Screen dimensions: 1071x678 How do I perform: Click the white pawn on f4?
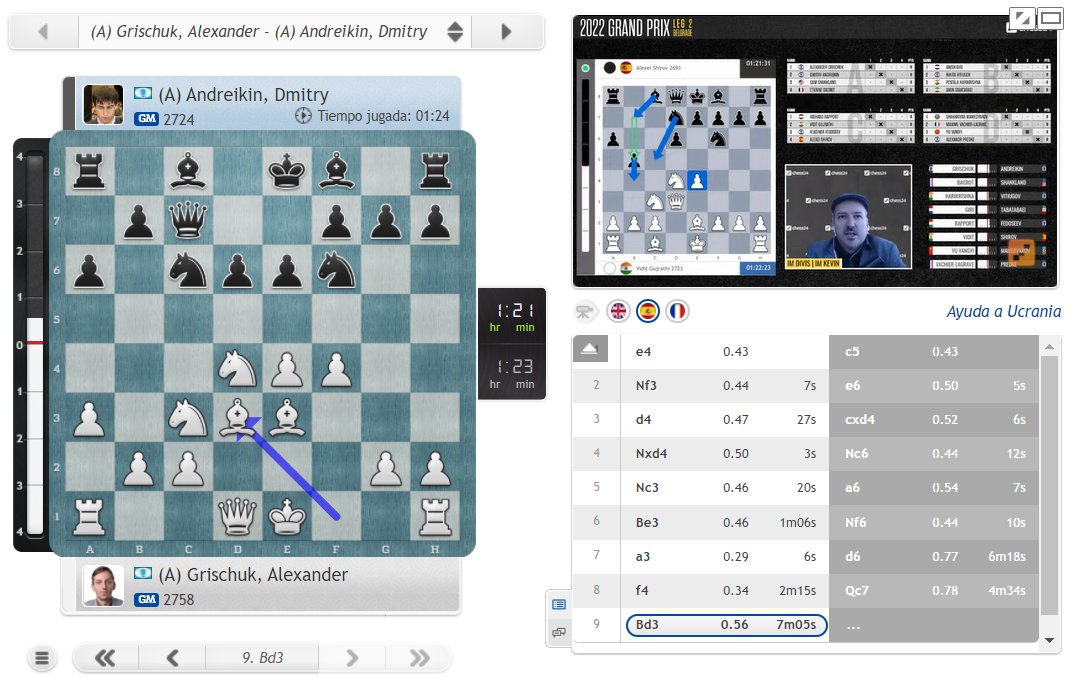tap(336, 369)
